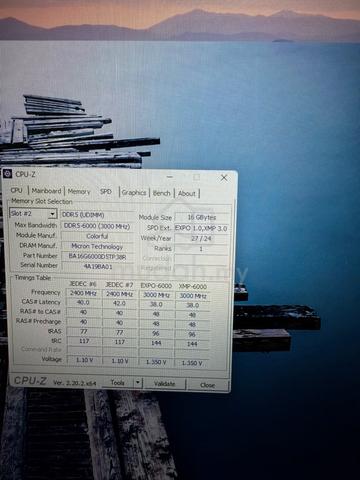Viewport: 360px width, 480px height.
Task: Click the Part Number field
Action: pos(97,256)
